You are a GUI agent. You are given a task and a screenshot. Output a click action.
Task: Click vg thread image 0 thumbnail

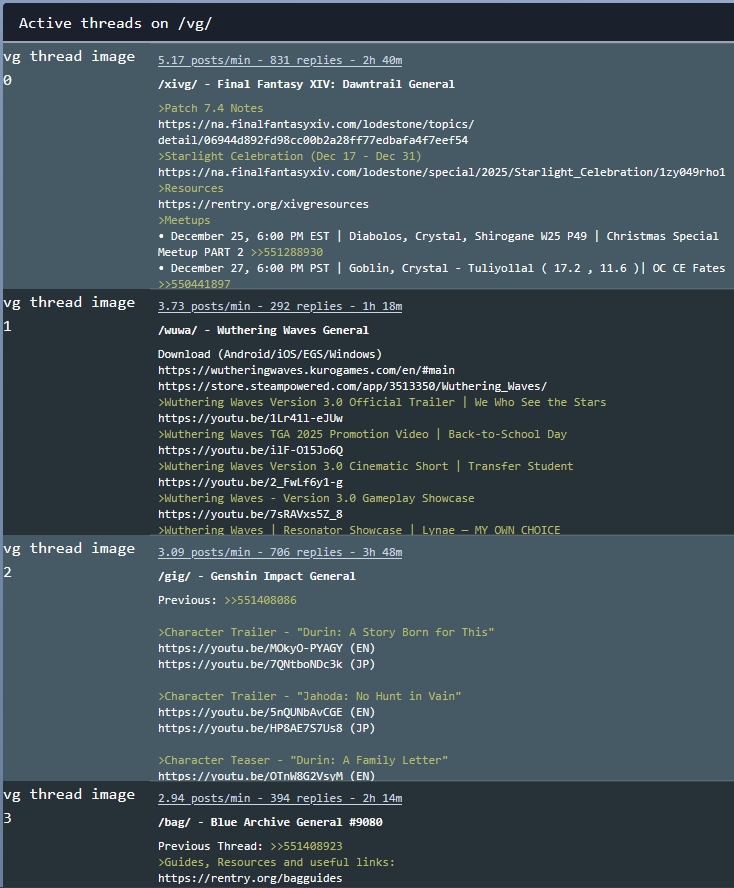pos(69,68)
